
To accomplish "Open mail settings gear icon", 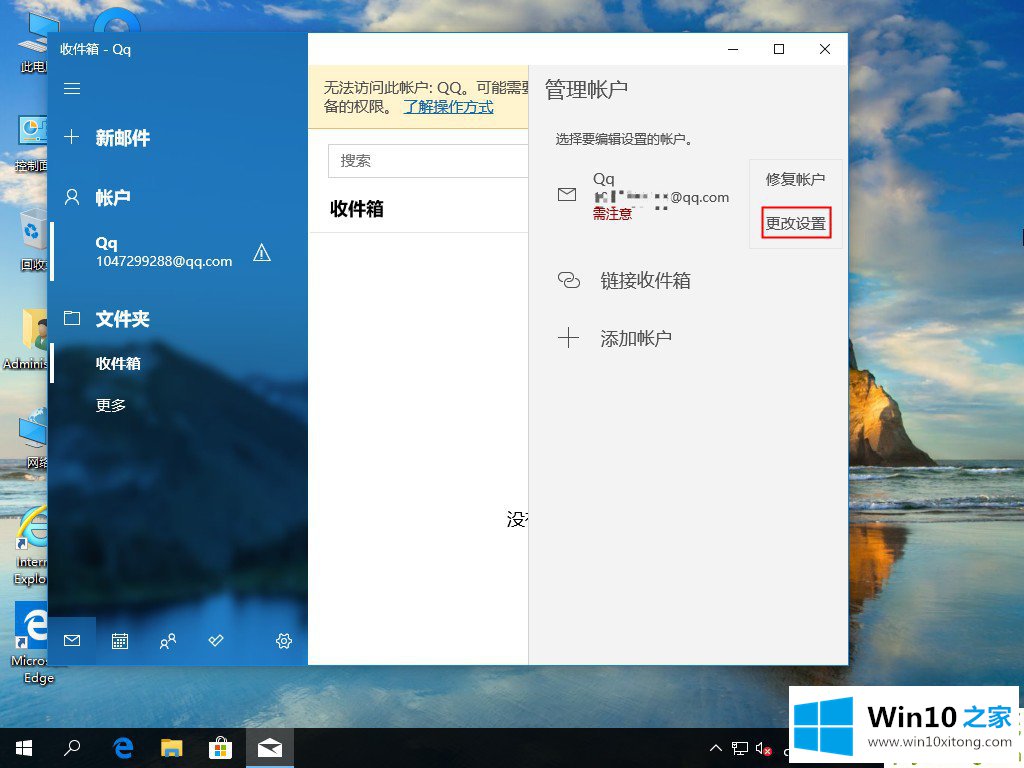I will 283,641.
